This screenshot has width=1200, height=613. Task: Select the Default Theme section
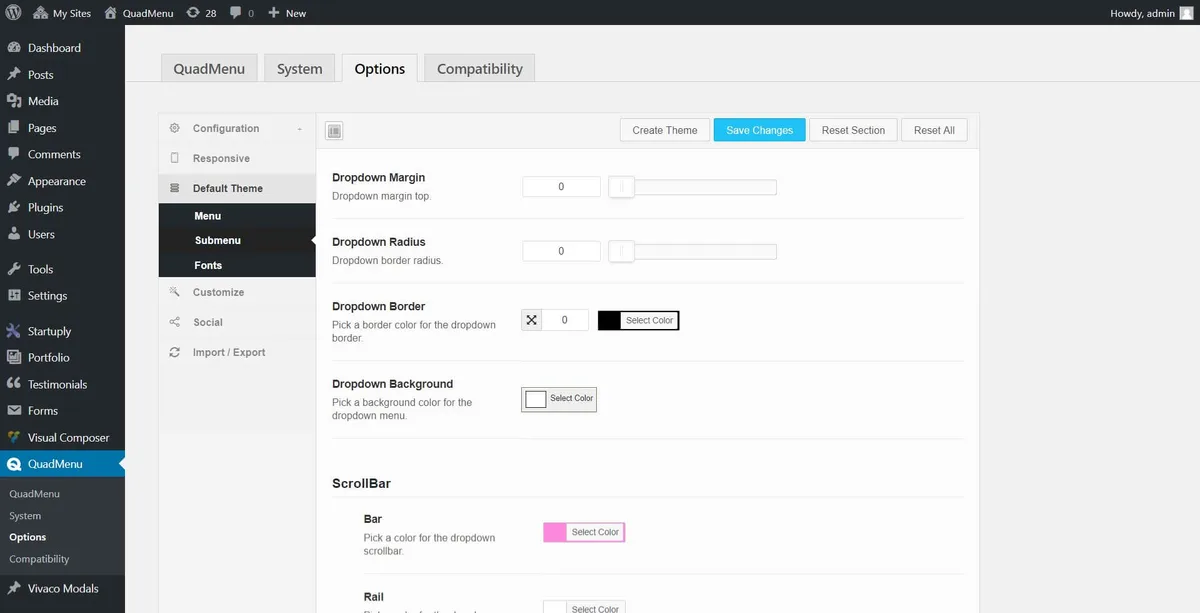click(237, 188)
